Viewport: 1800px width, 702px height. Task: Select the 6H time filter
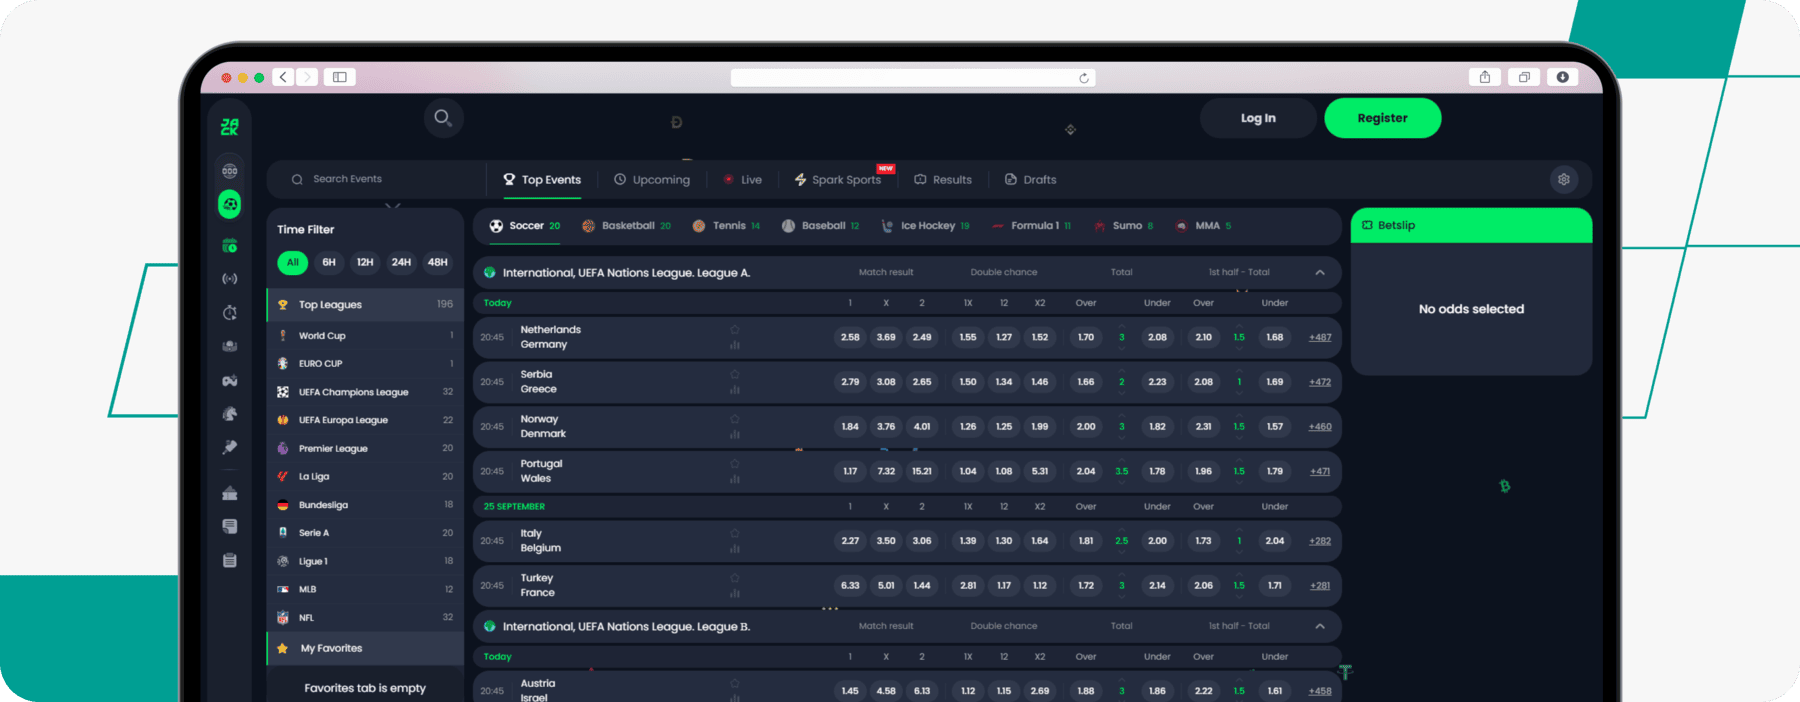point(329,262)
